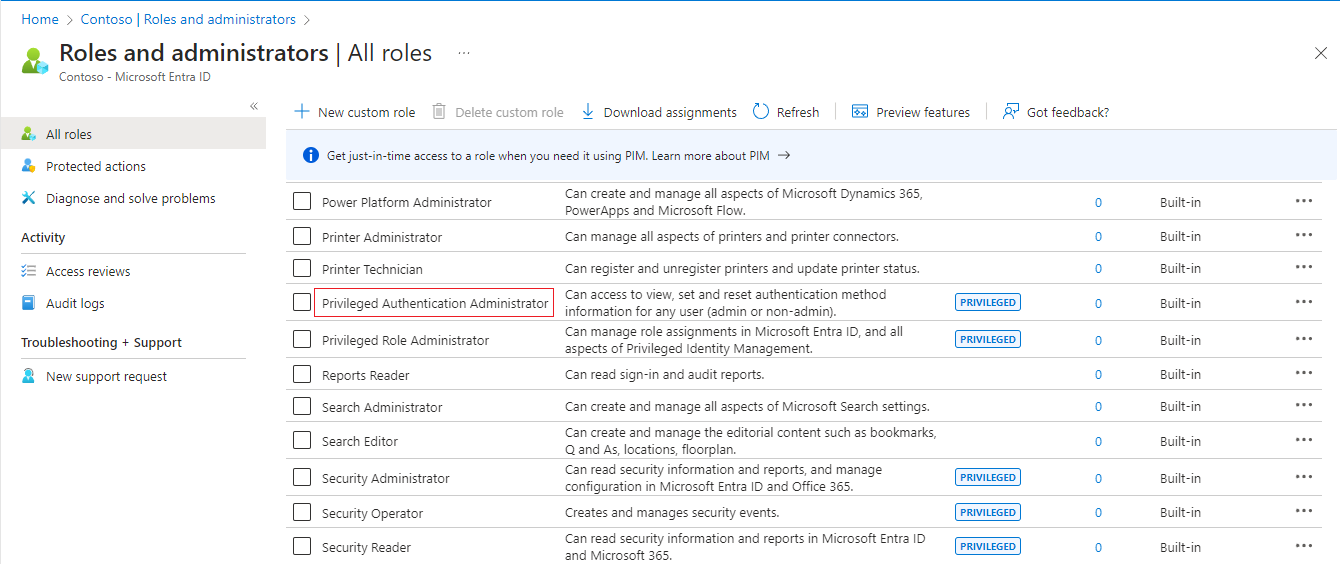Click the Delete custom role trash icon
The height and width of the screenshot is (564, 1340).
coord(439,112)
